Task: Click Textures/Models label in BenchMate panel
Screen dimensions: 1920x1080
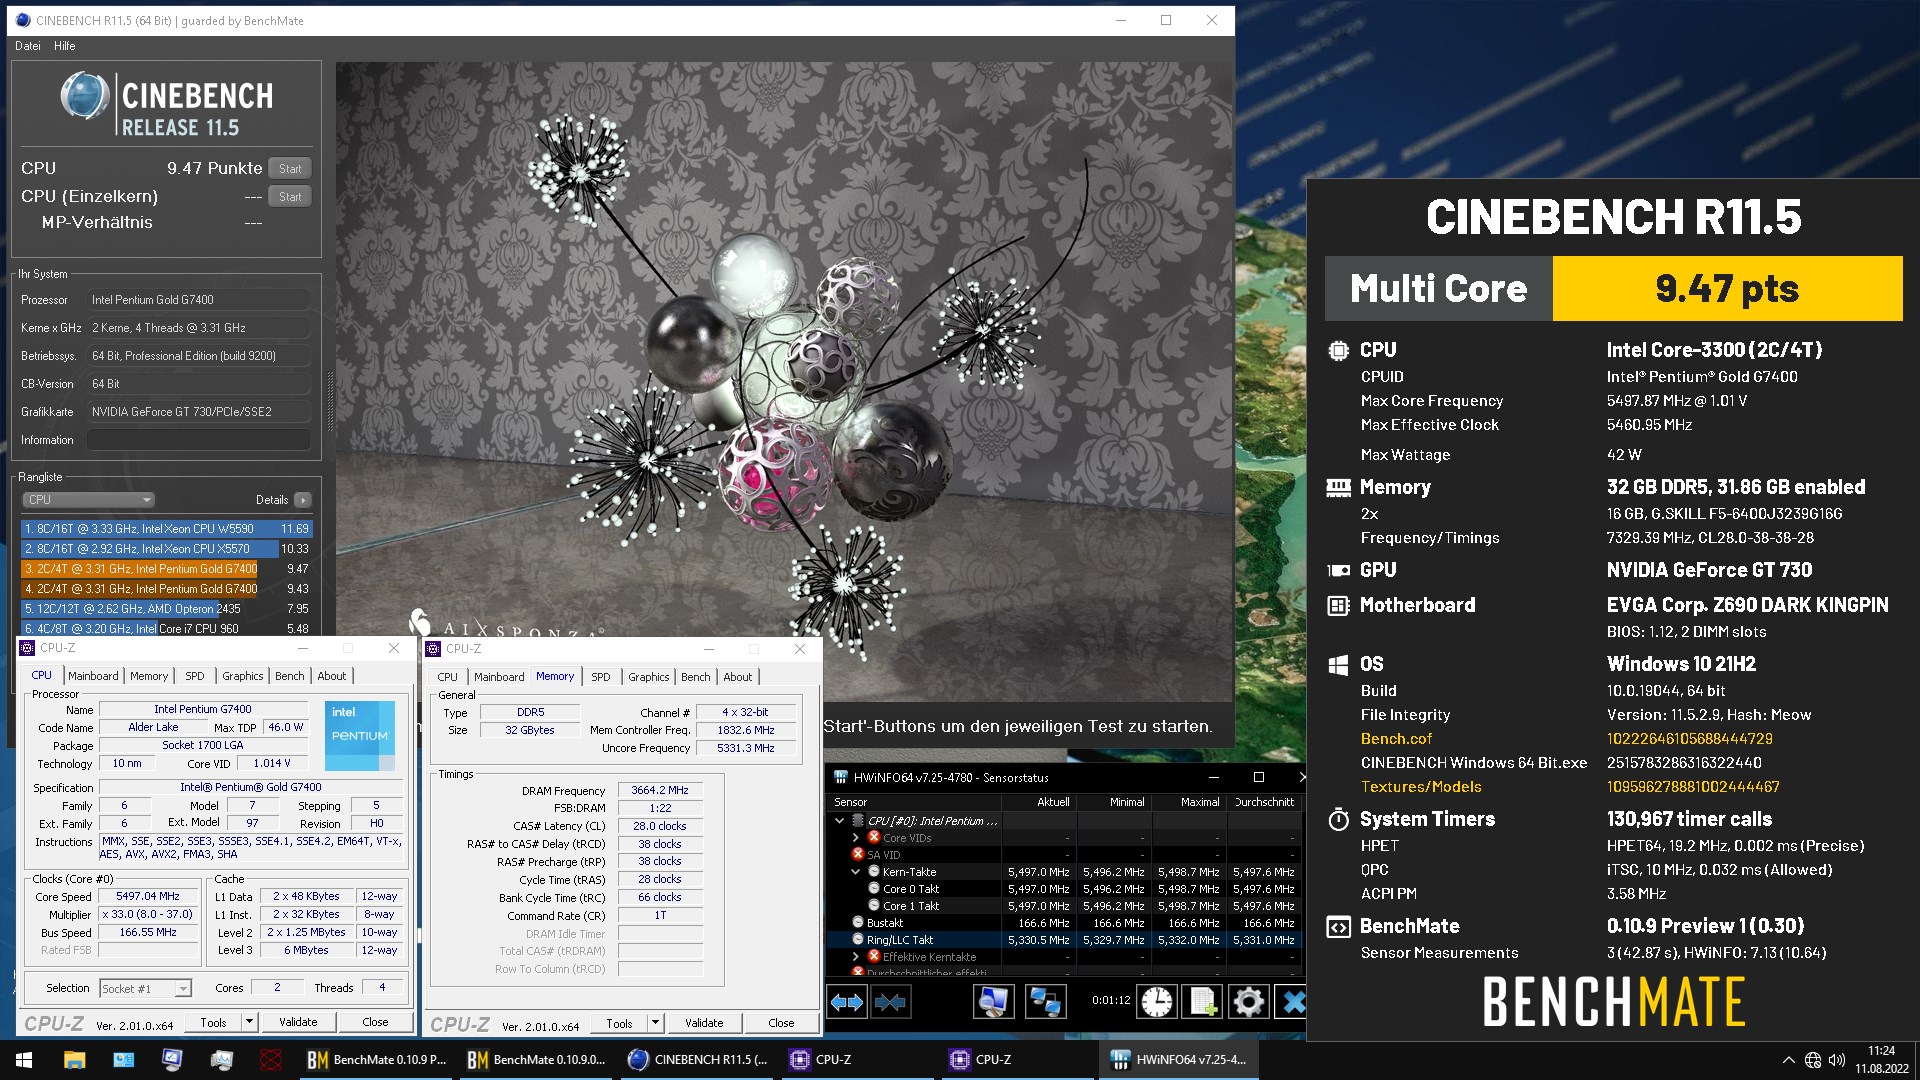Action: click(1421, 787)
